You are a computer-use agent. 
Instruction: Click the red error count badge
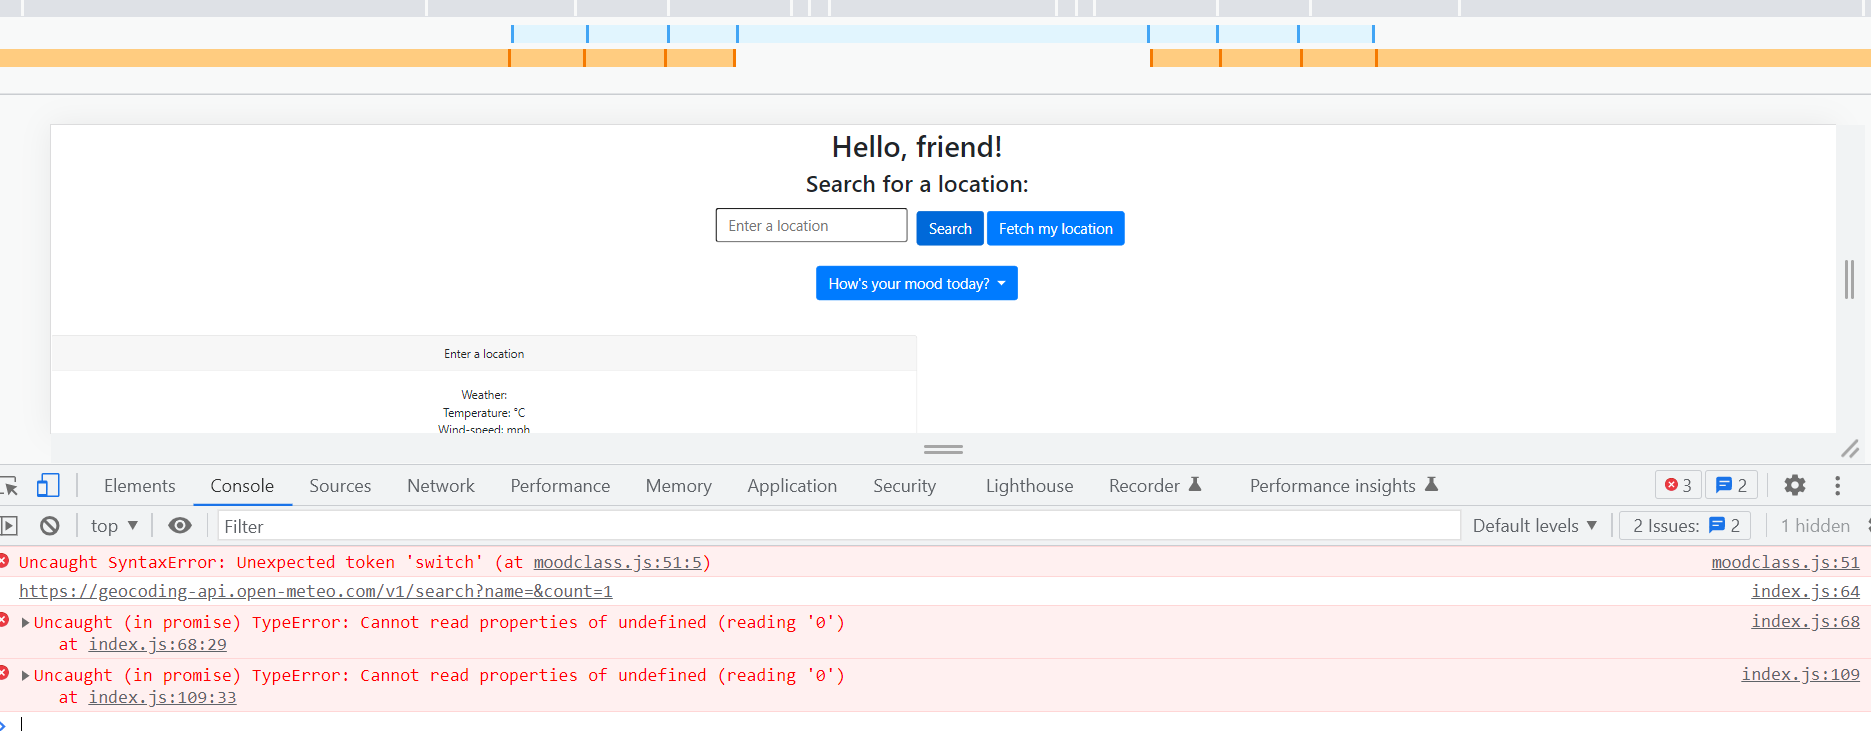1678,486
